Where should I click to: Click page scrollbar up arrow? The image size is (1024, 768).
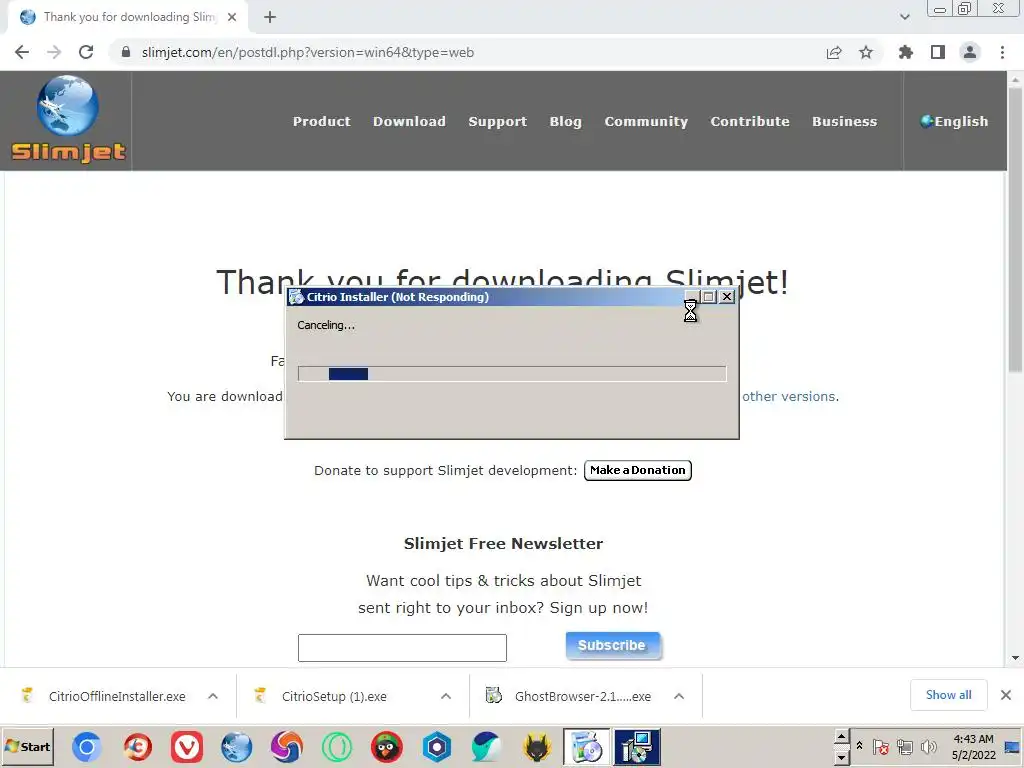point(1015,79)
